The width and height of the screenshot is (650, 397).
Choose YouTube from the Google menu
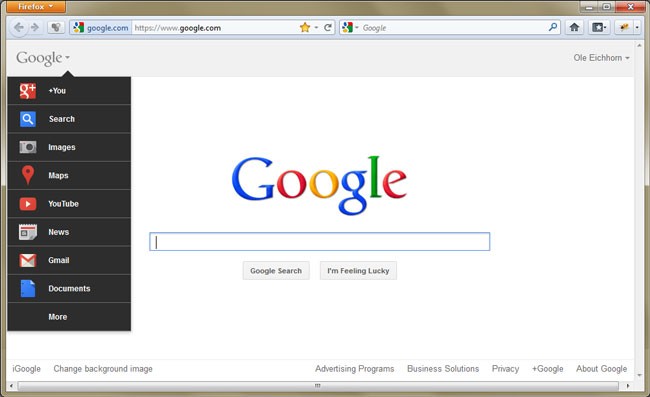point(69,204)
